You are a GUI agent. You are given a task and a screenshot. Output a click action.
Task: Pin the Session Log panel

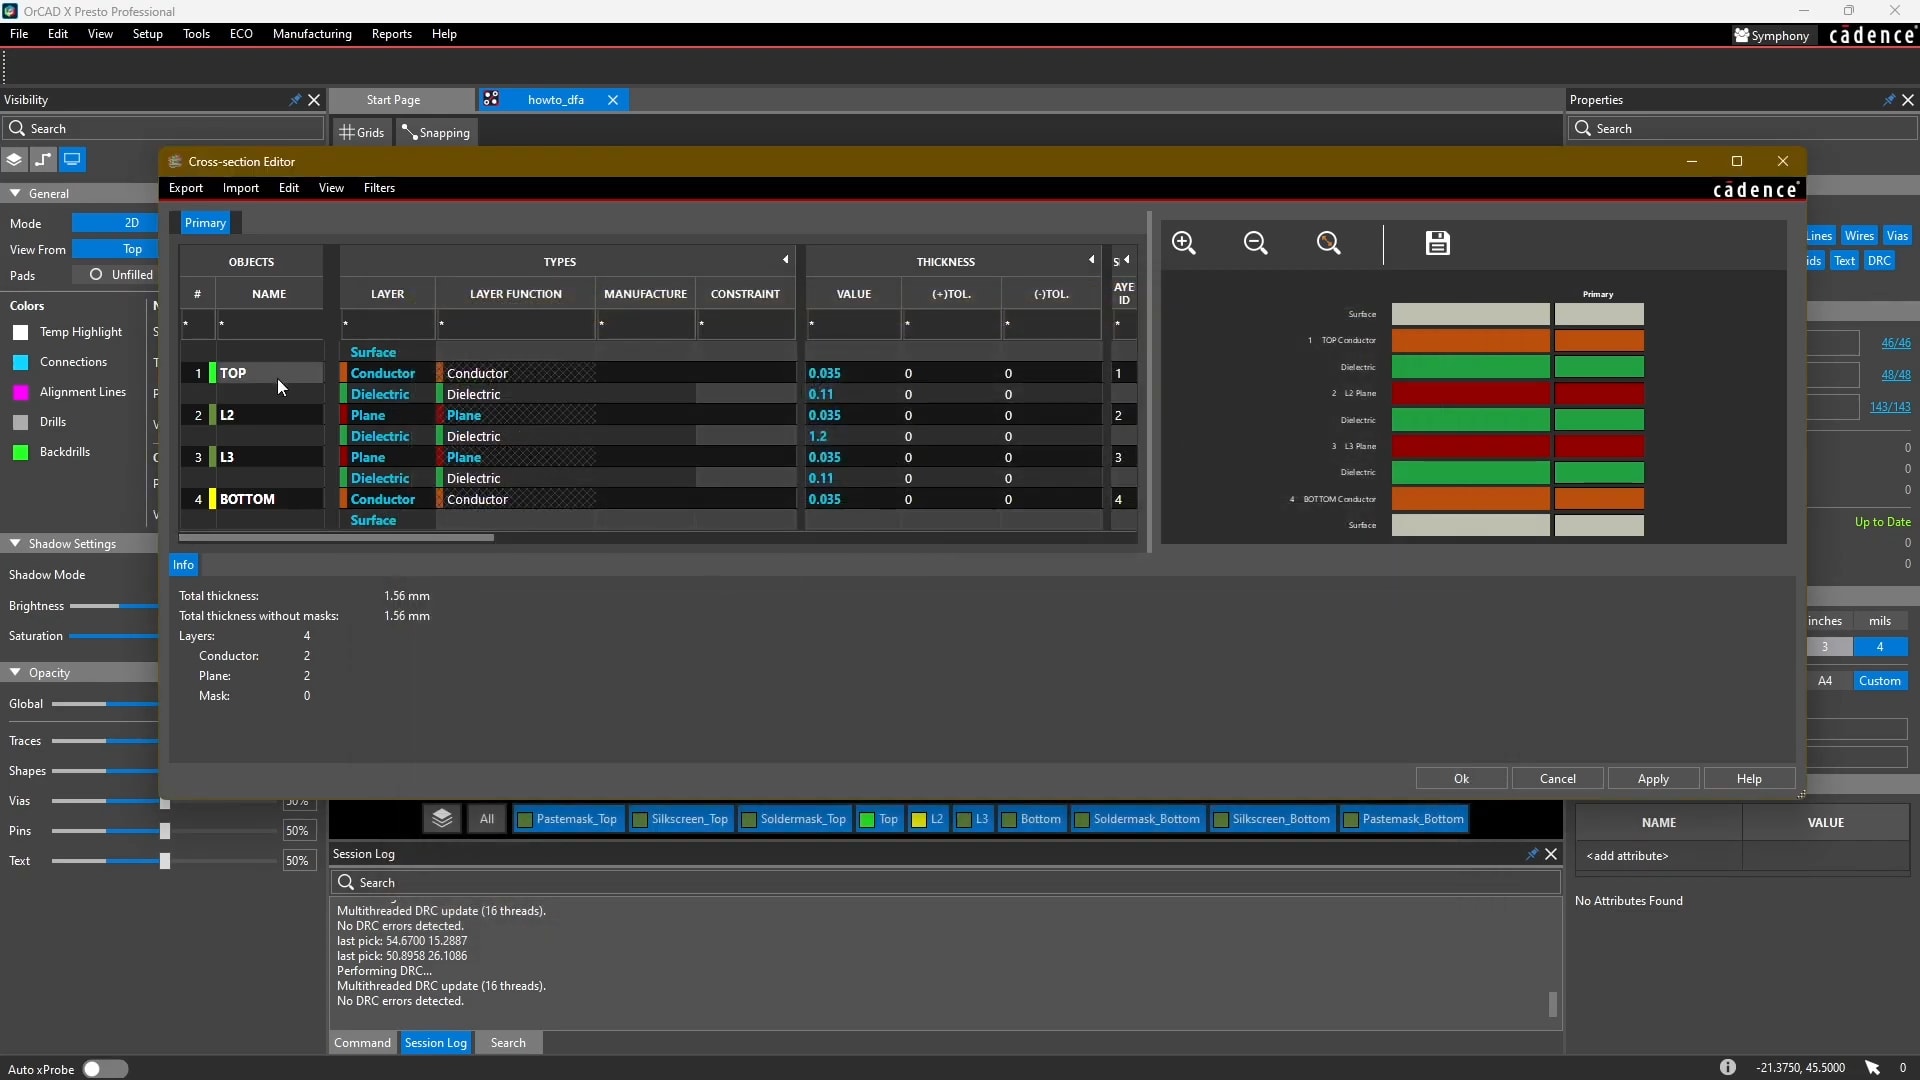pyautogui.click(x=1532, y=854)
